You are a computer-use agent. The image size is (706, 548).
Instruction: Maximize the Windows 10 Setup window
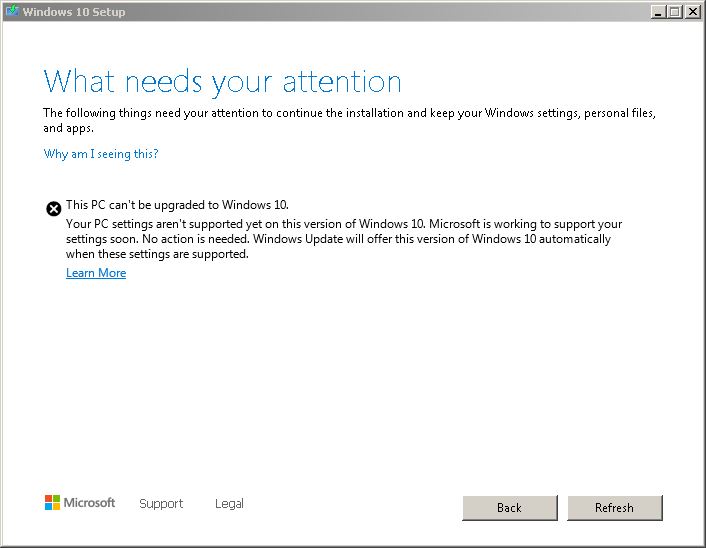(x=675, y=12)
